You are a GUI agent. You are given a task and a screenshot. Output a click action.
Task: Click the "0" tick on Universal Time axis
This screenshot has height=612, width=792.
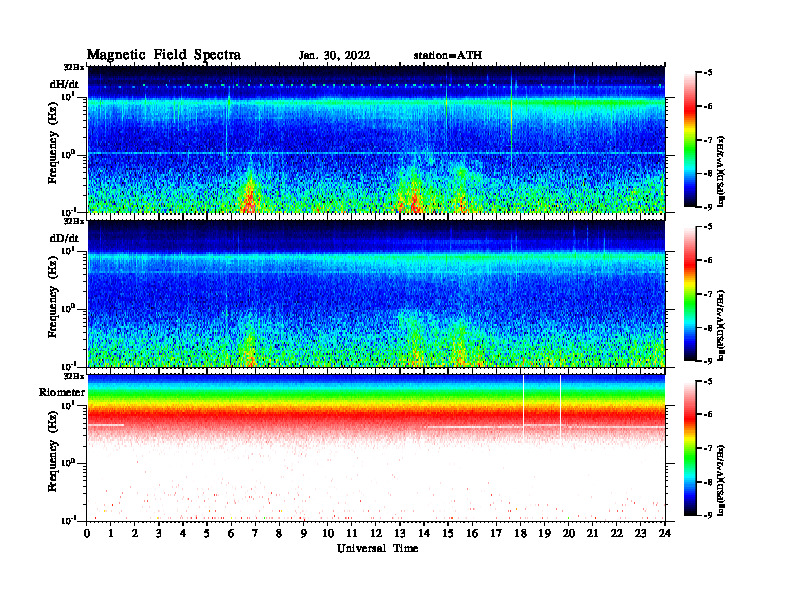click(87, 534)
